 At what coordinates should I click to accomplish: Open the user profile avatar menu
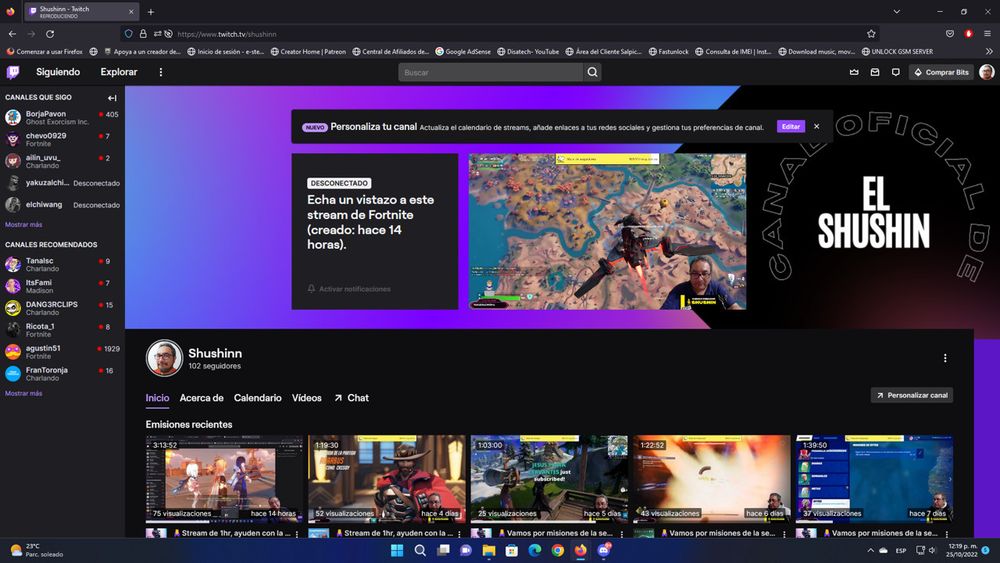[986, 72]
